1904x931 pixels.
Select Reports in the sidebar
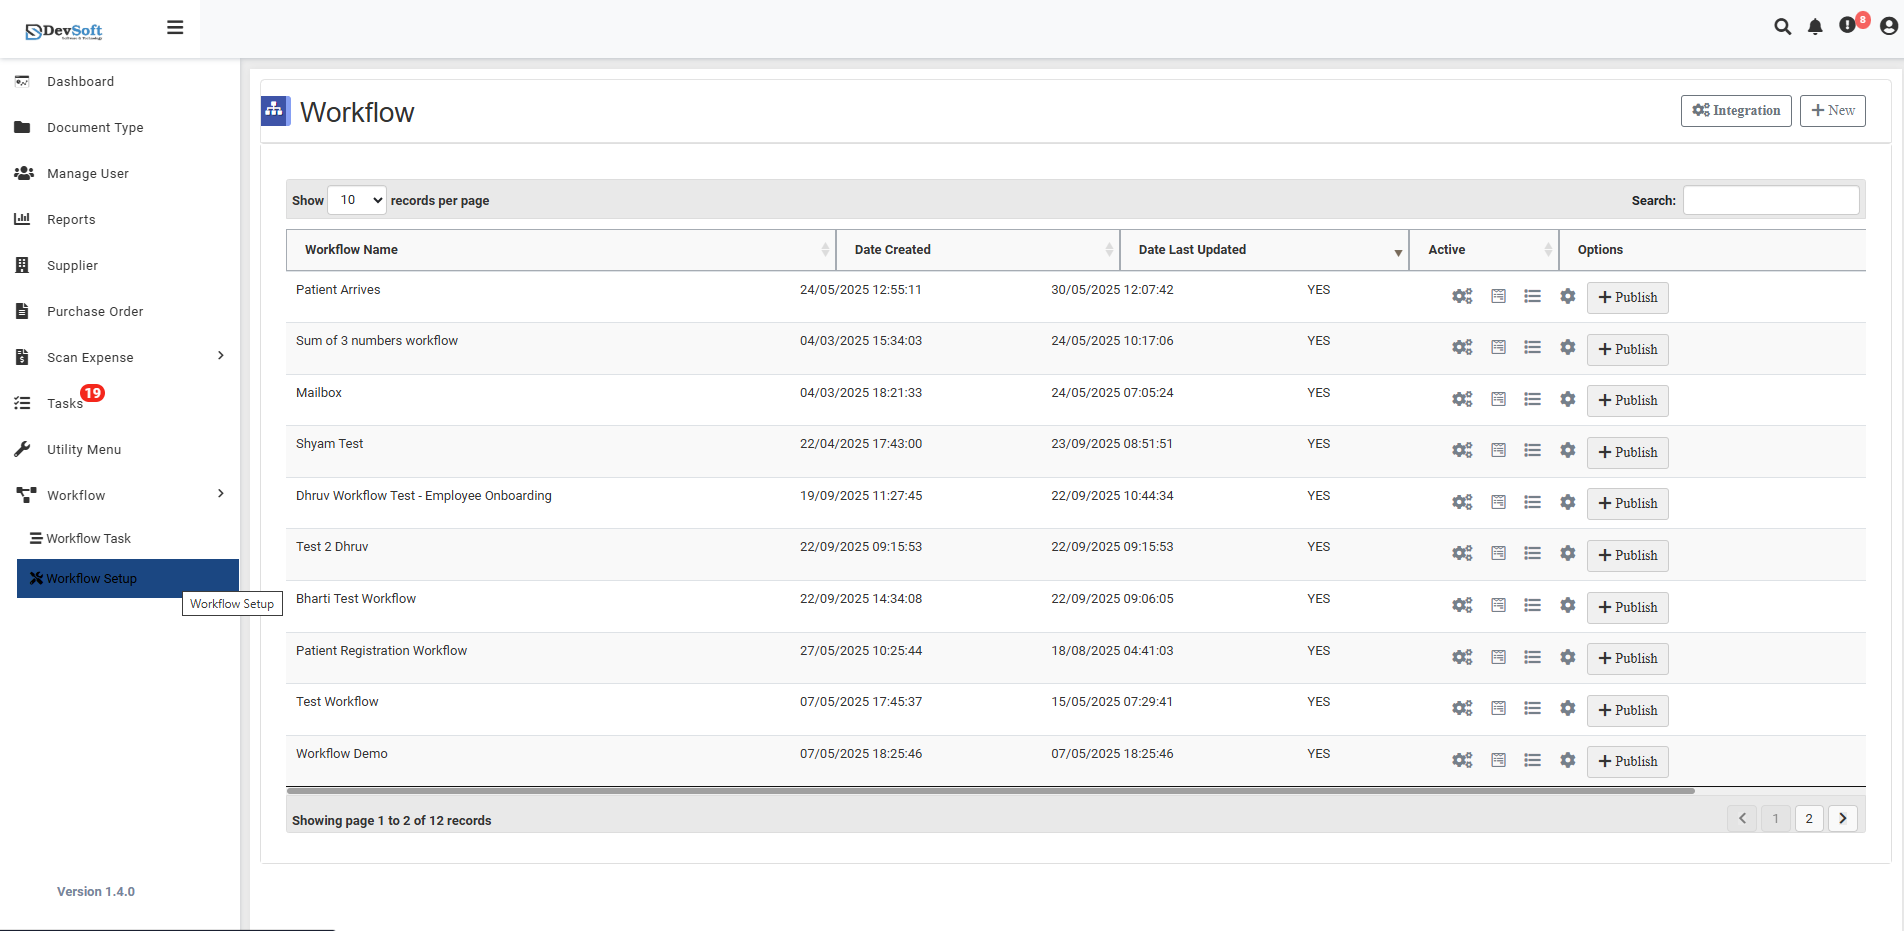tap(72, 219)
